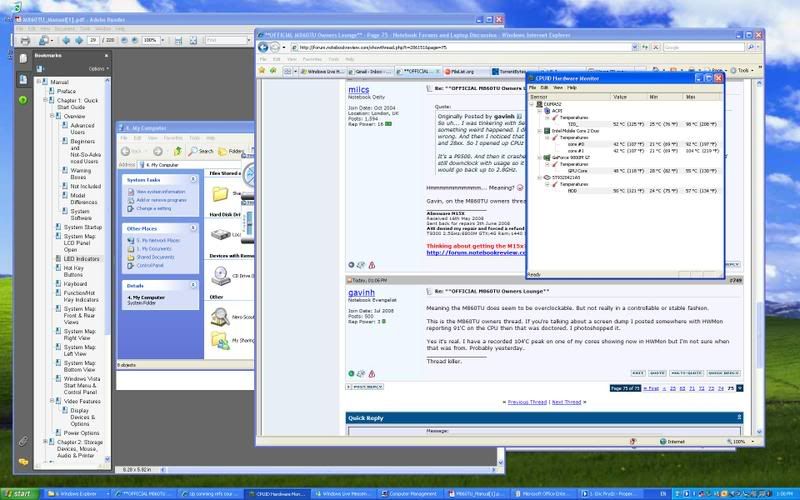Viewport: 800px width, 500px height.
Task: Collapse the Overview bookmark node
Action: point(52,116)
